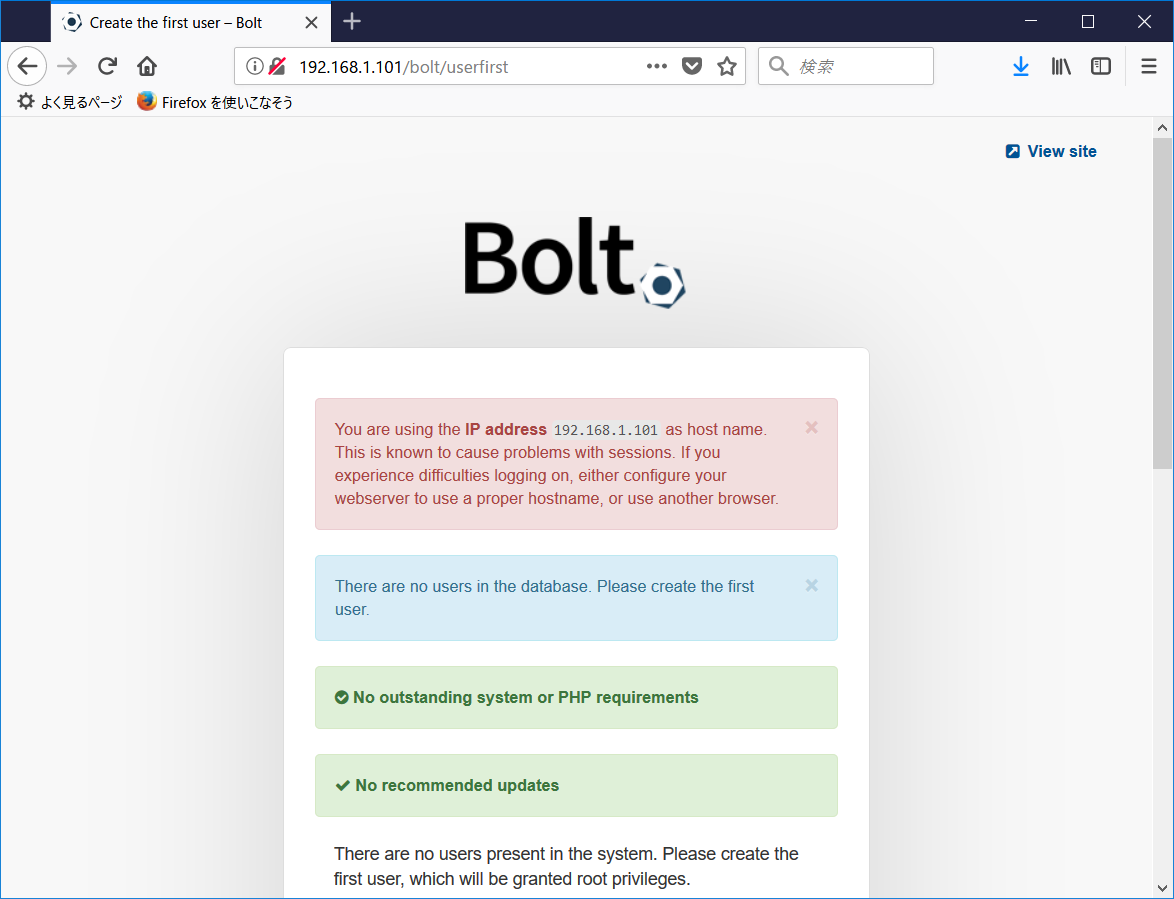Toggle the sidebar view
1174x899 pixels.
pyautogui.click(x=1100, y=65)
